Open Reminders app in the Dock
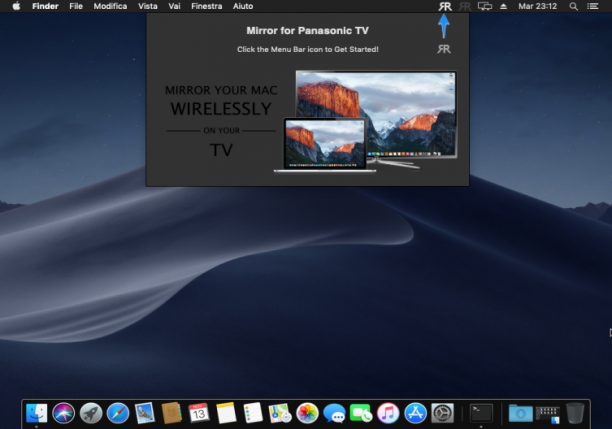Screen dimensions: 612x429 (253, 413)
